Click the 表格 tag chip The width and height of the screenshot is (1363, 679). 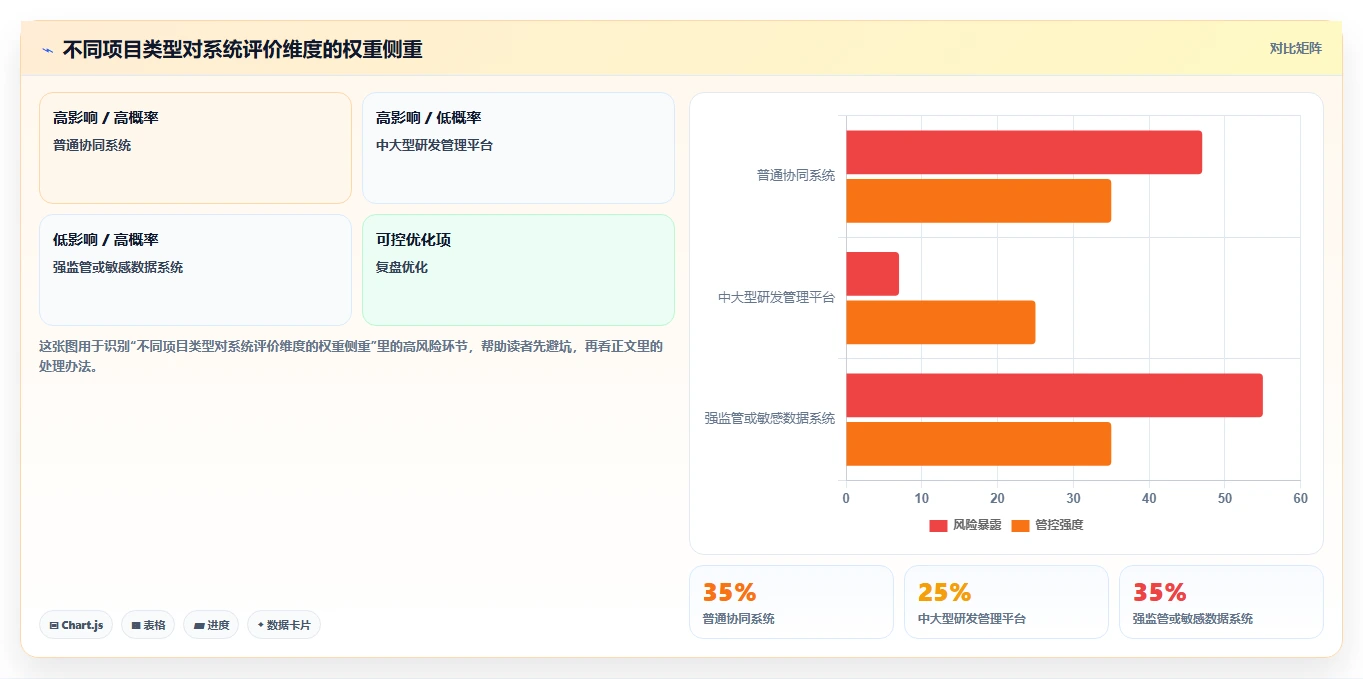pos(148,625)
